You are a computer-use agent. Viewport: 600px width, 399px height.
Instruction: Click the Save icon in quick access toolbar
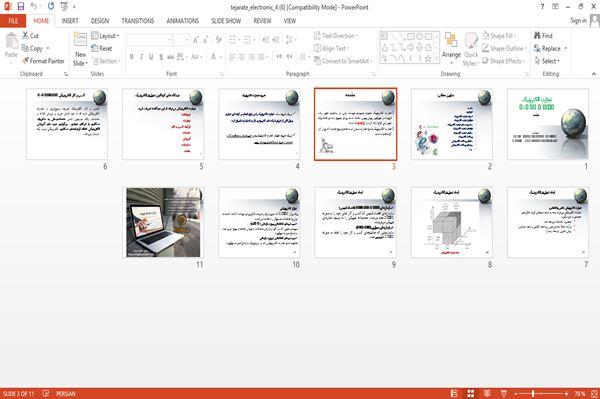(21, 7)
